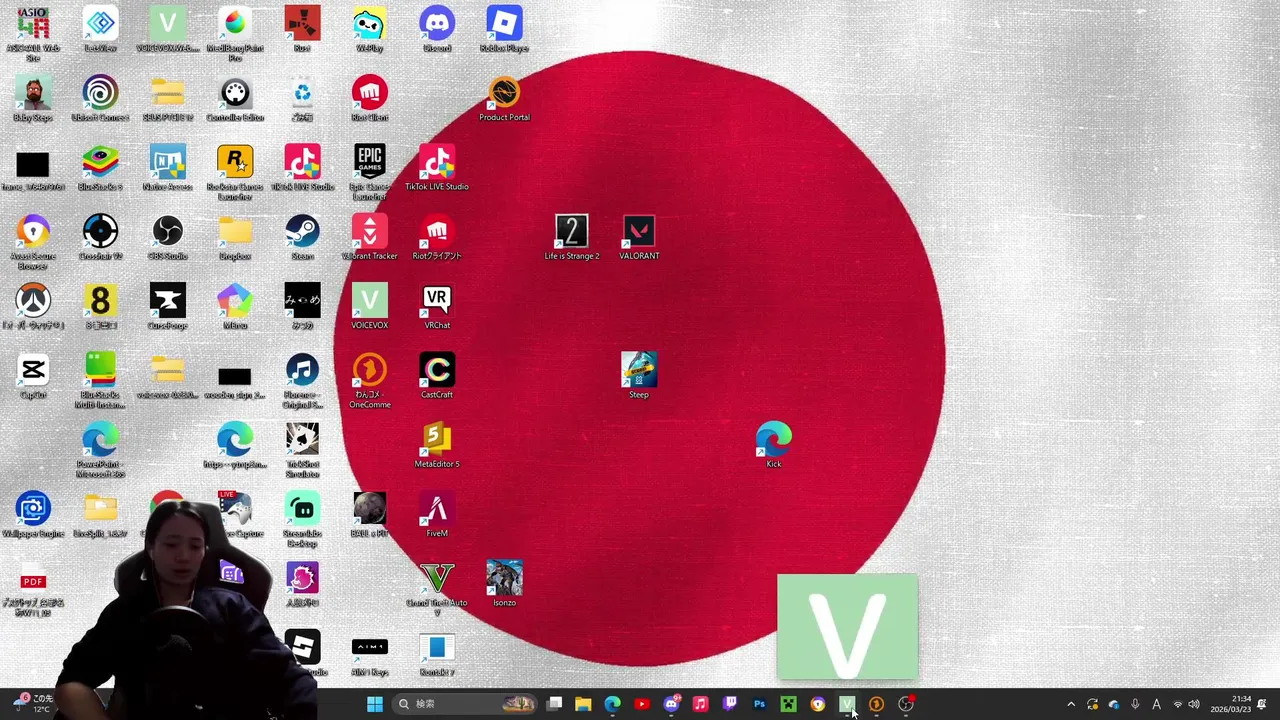The height and width of the screenshot is (720, 1280).
Task: Select the Life is Strange 2 icon
Action: (x=572, y=237)
